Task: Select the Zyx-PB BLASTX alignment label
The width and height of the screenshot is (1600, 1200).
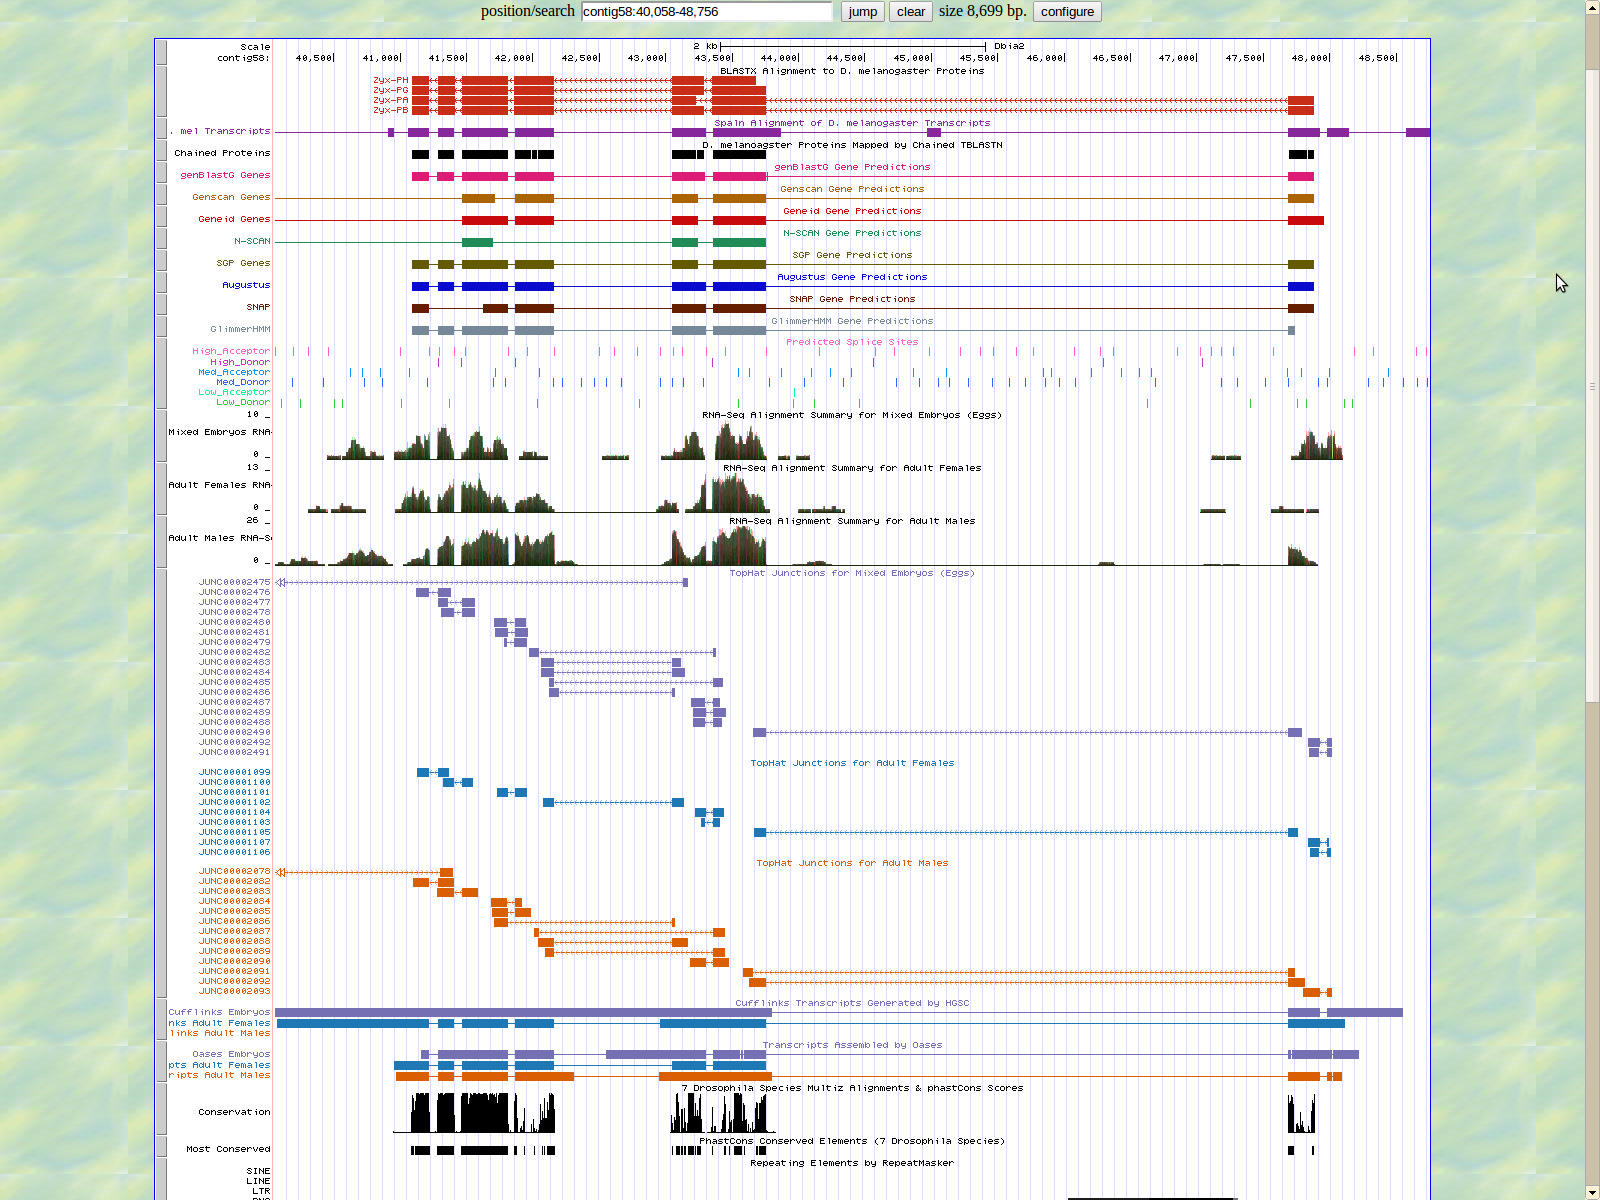Action: point(390,110)
